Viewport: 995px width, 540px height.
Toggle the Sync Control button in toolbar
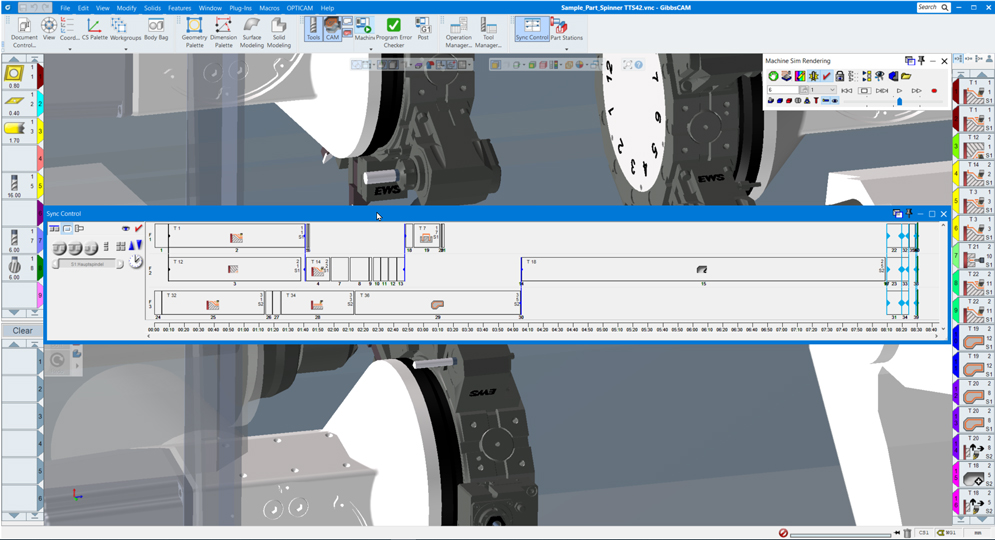point(532,29)
